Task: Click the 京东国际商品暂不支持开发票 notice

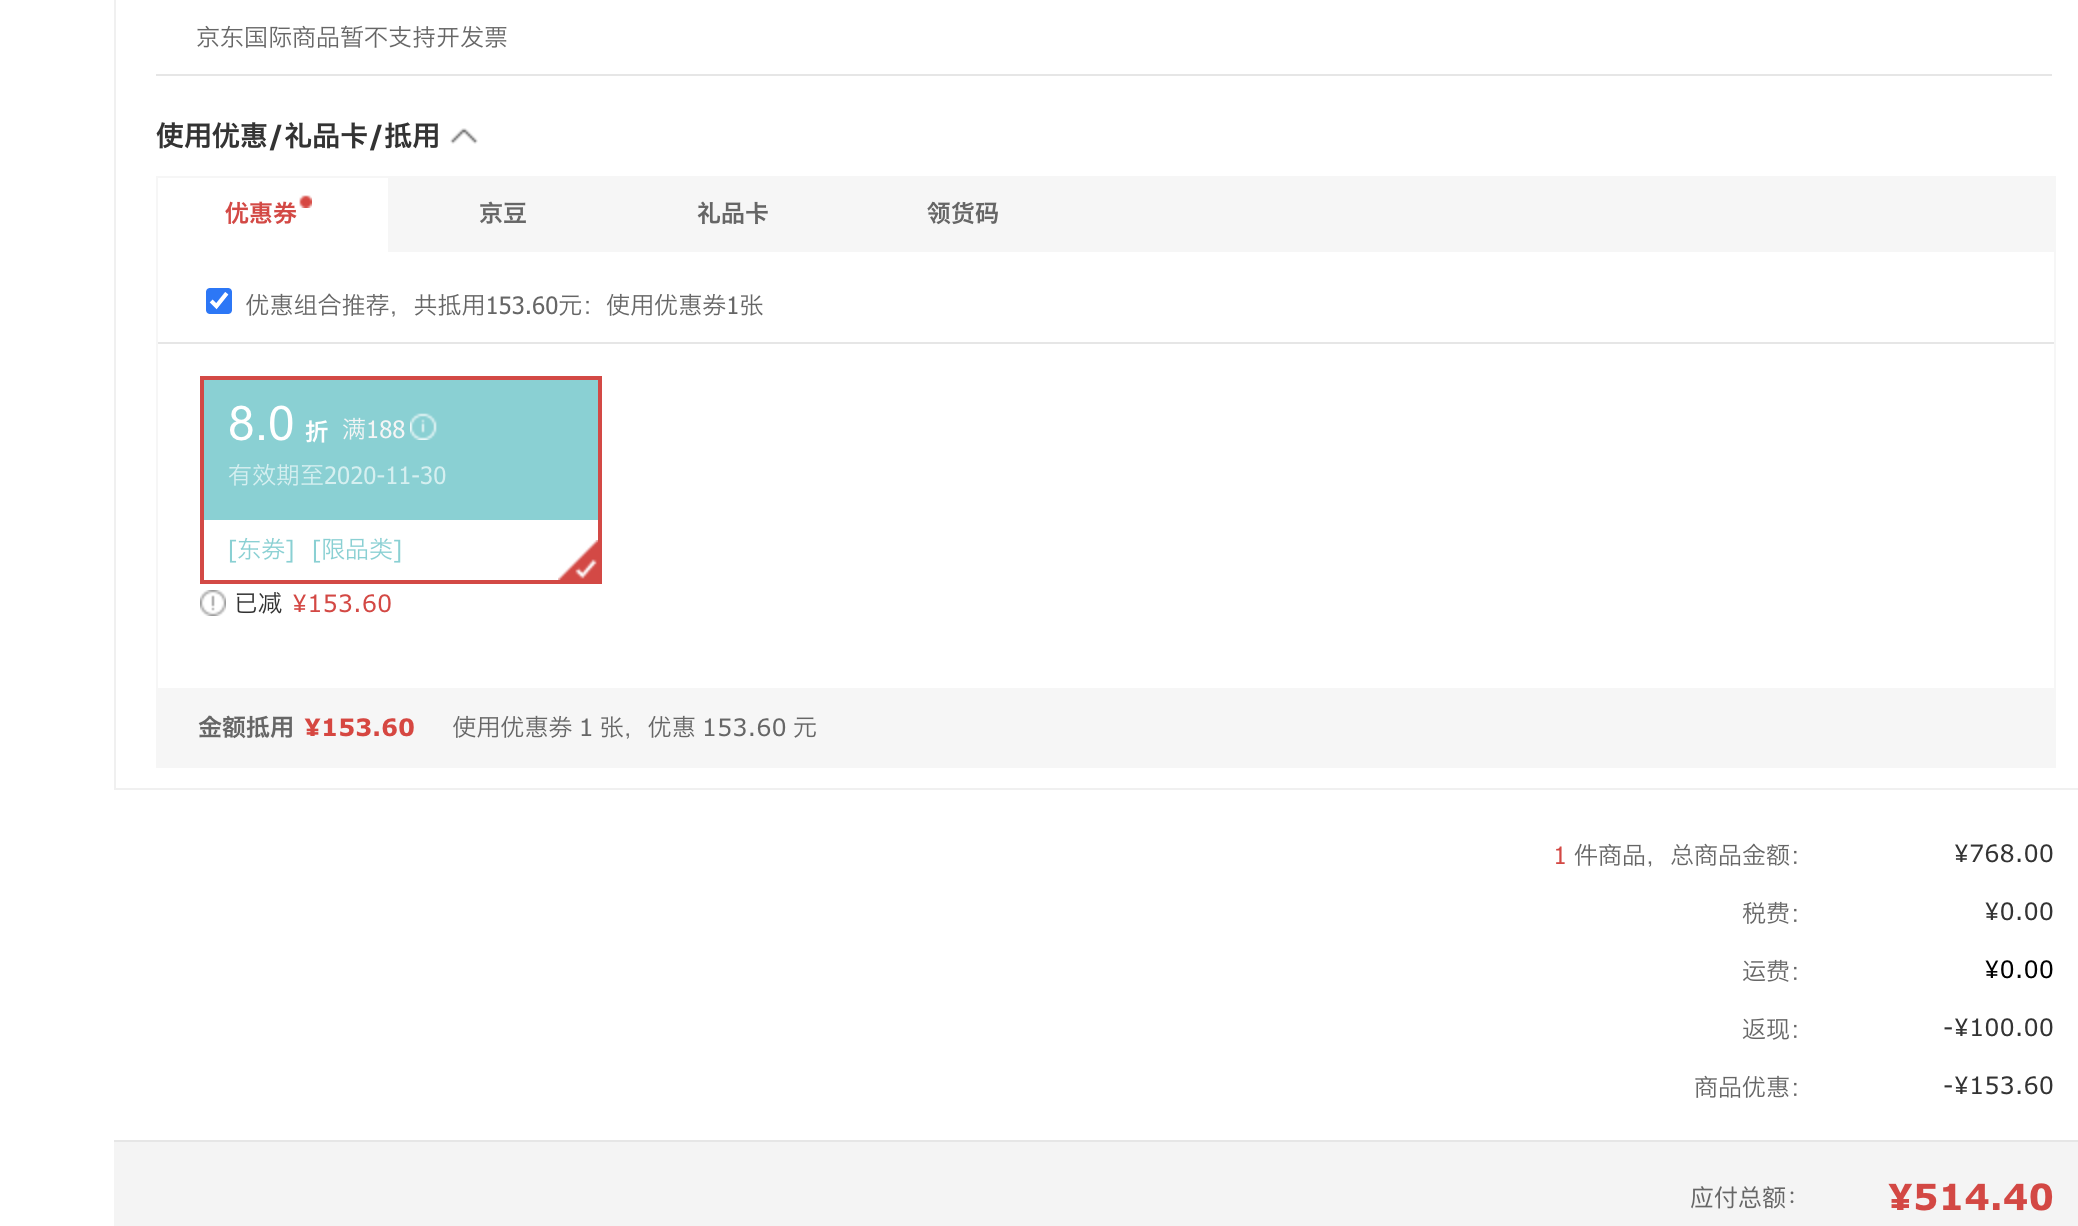Action: point(352,38)
